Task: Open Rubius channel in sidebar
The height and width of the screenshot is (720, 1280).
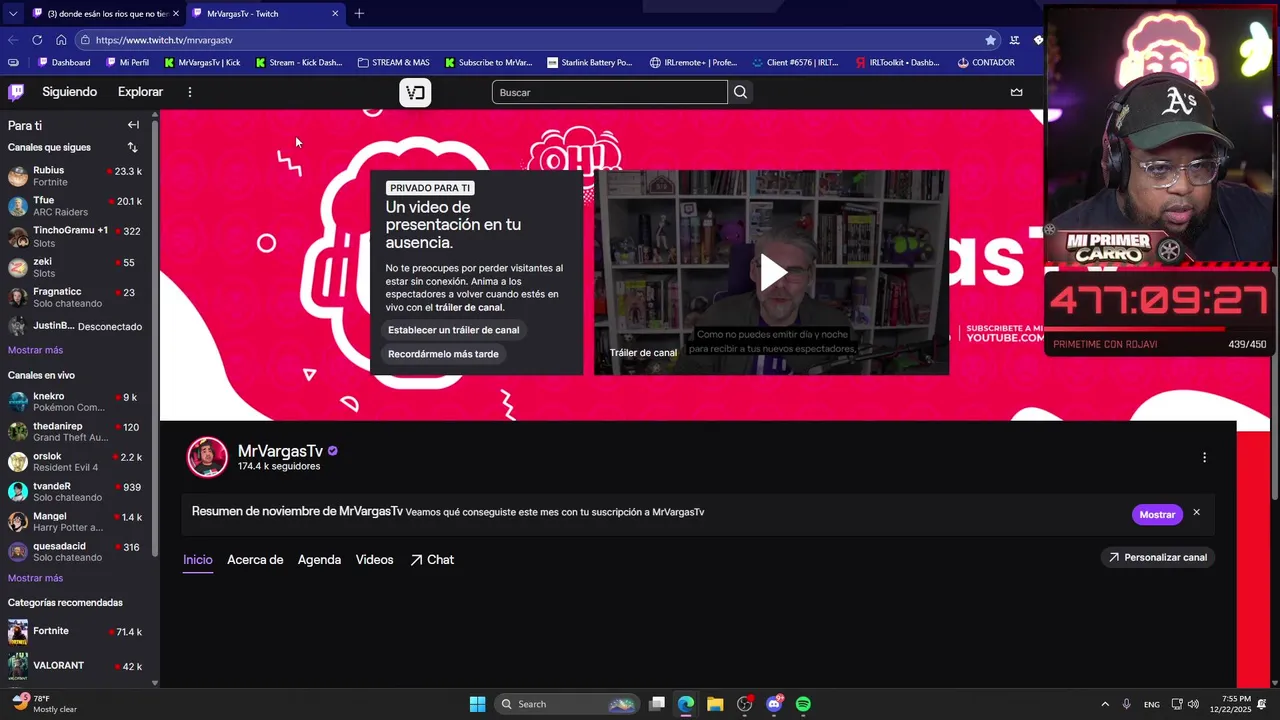Action: tap(78, 176)
